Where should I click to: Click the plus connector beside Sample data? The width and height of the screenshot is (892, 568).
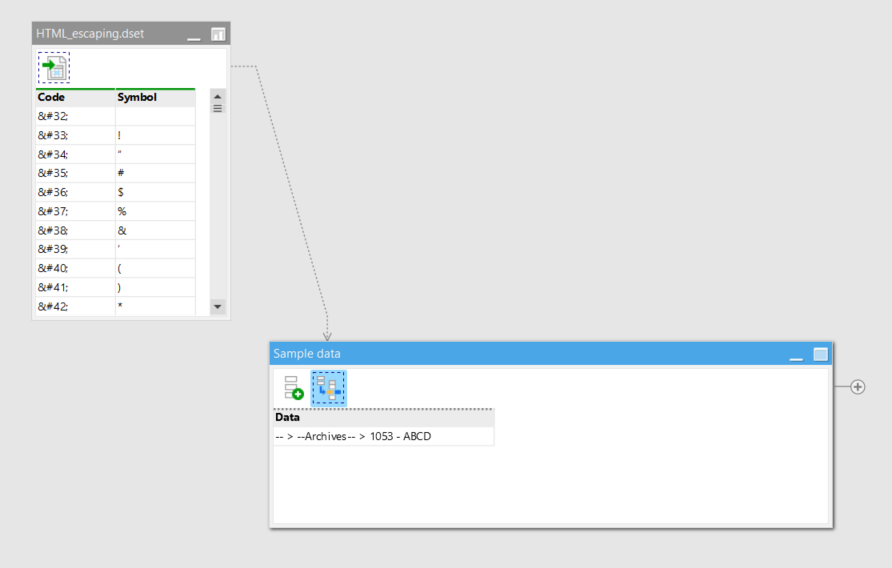[857, 387]
